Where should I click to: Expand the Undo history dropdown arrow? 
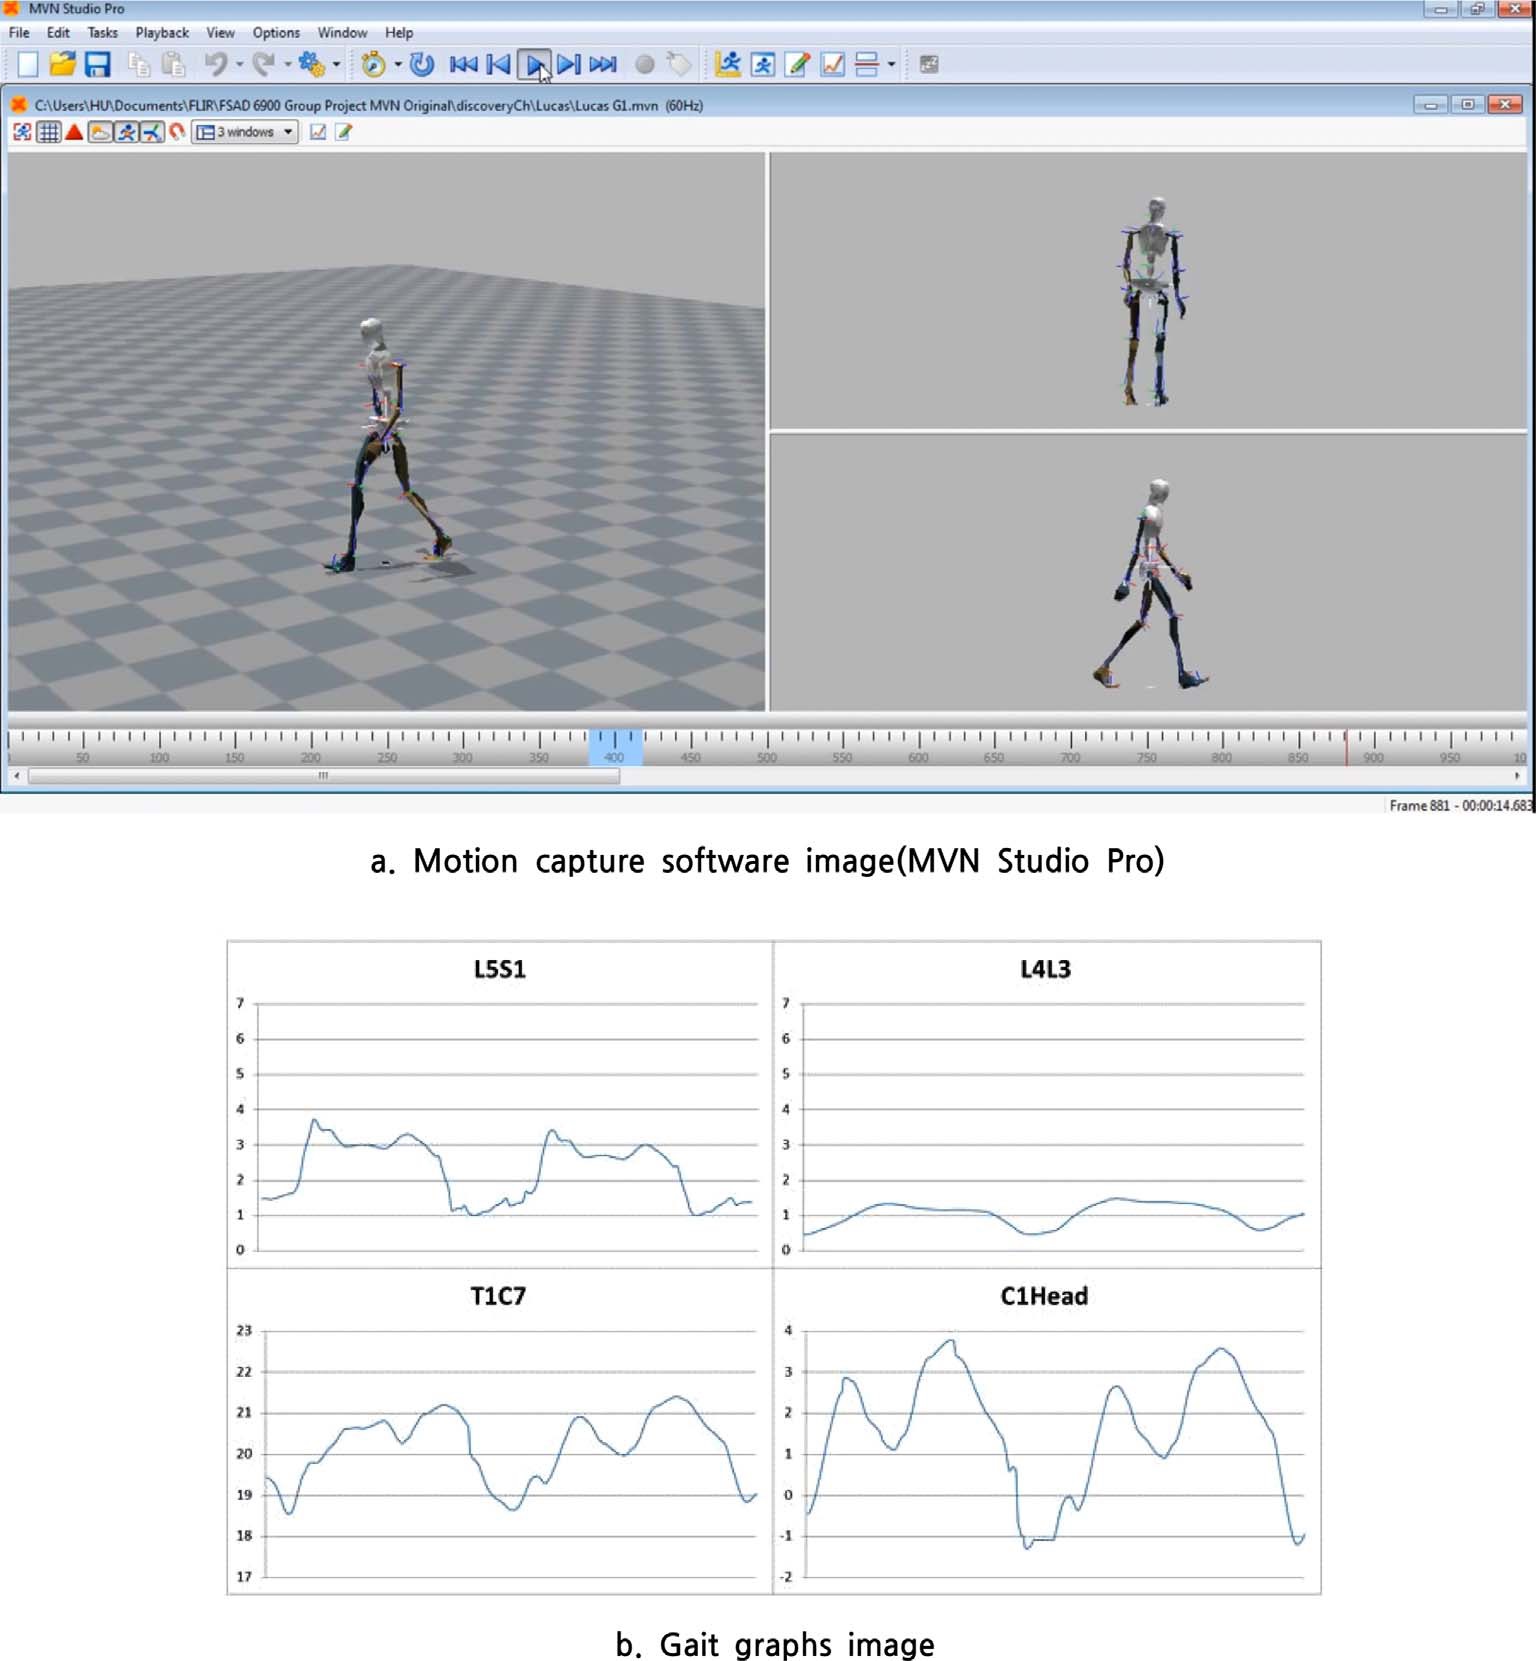(239, 65)
